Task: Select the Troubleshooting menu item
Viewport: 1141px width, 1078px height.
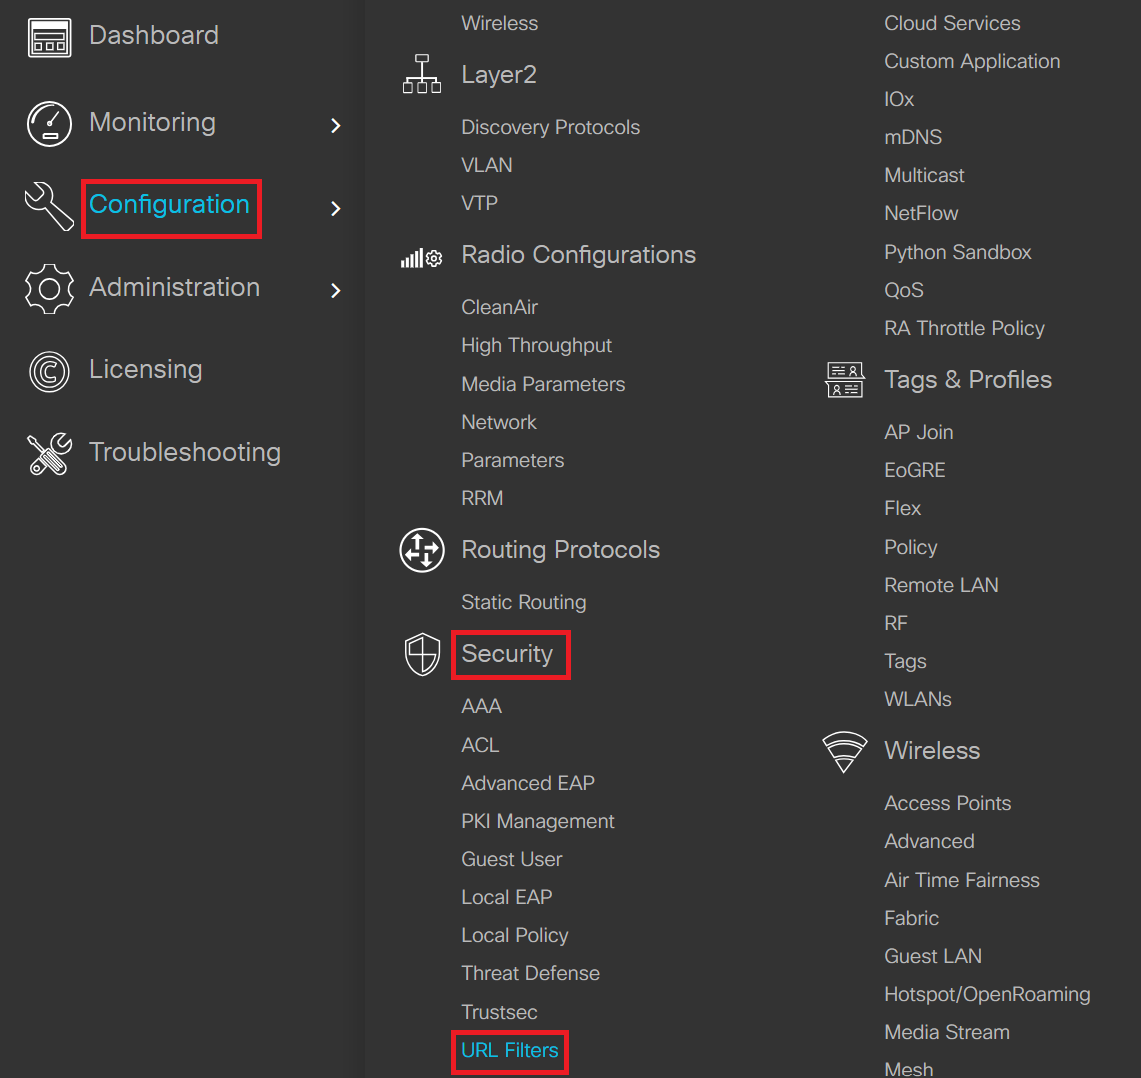Action: click(x=185, y=452)
